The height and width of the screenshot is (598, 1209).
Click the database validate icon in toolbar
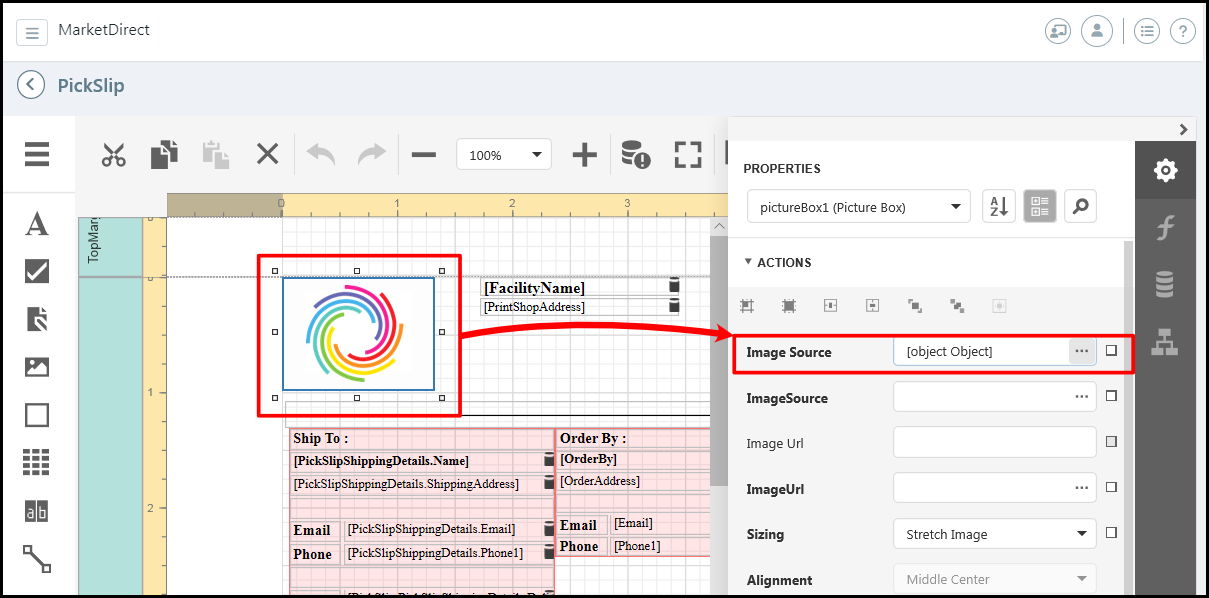[x=635, y=155]
